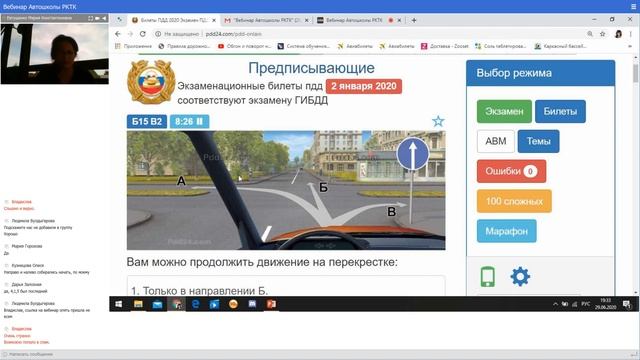Viewport: 640px width, 360px height.
Task: Open the Chrome three-dot menu
Action: (x=631, y=34)
